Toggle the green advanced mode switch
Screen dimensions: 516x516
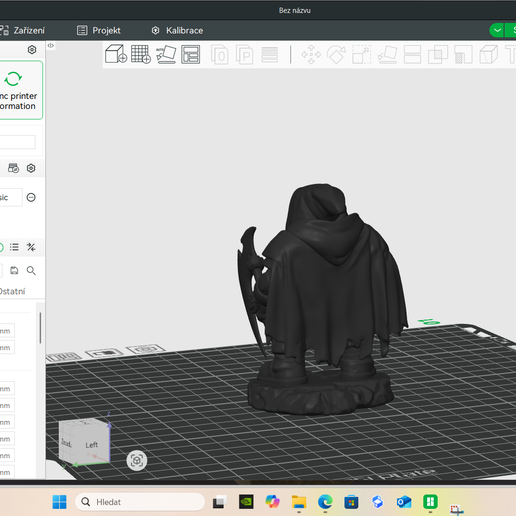1,247
